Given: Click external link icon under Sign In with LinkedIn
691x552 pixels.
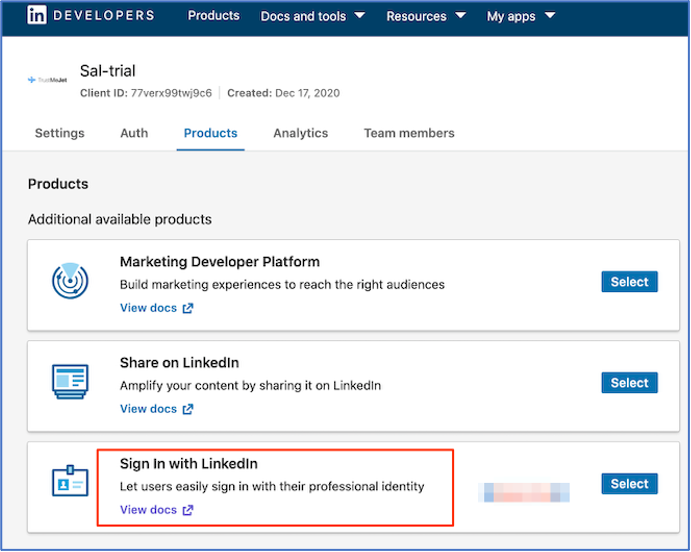Looking at the screenshot, I should pyautogui.click(x=188, y=510).
